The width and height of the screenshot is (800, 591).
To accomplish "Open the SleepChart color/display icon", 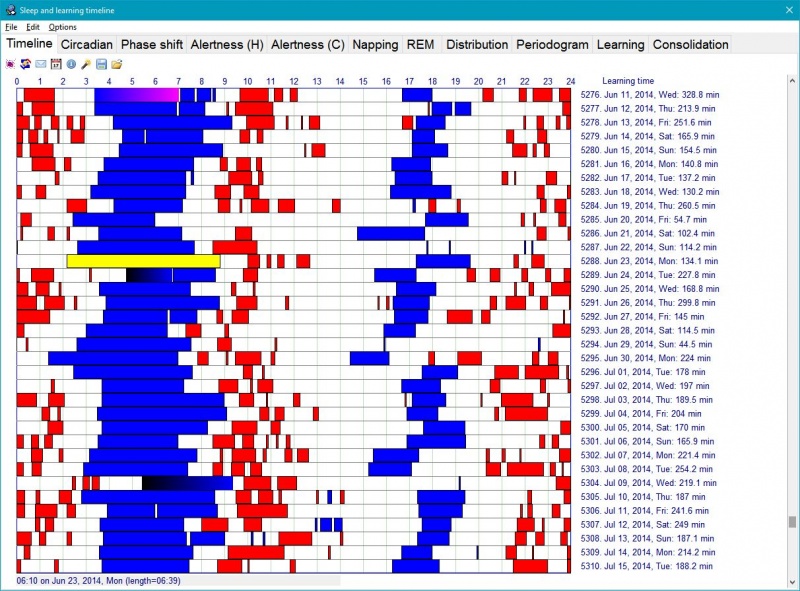I will click(10, 63).
